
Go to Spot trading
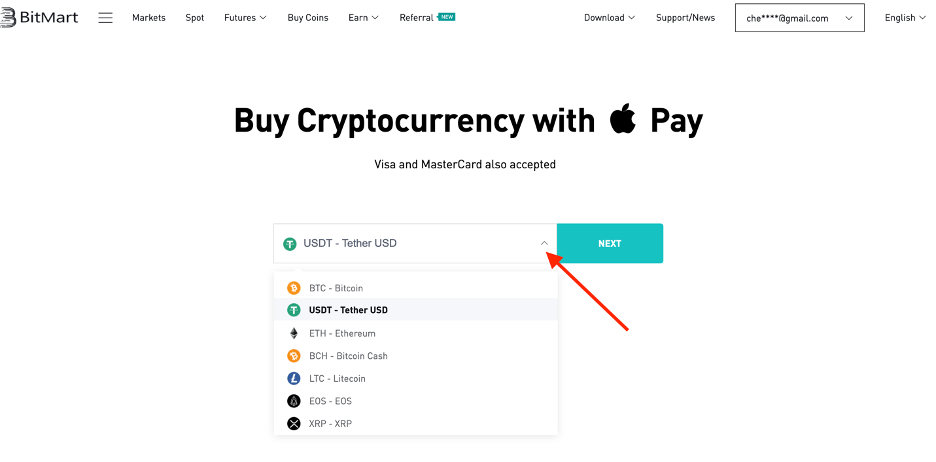[x=195, y=18]
